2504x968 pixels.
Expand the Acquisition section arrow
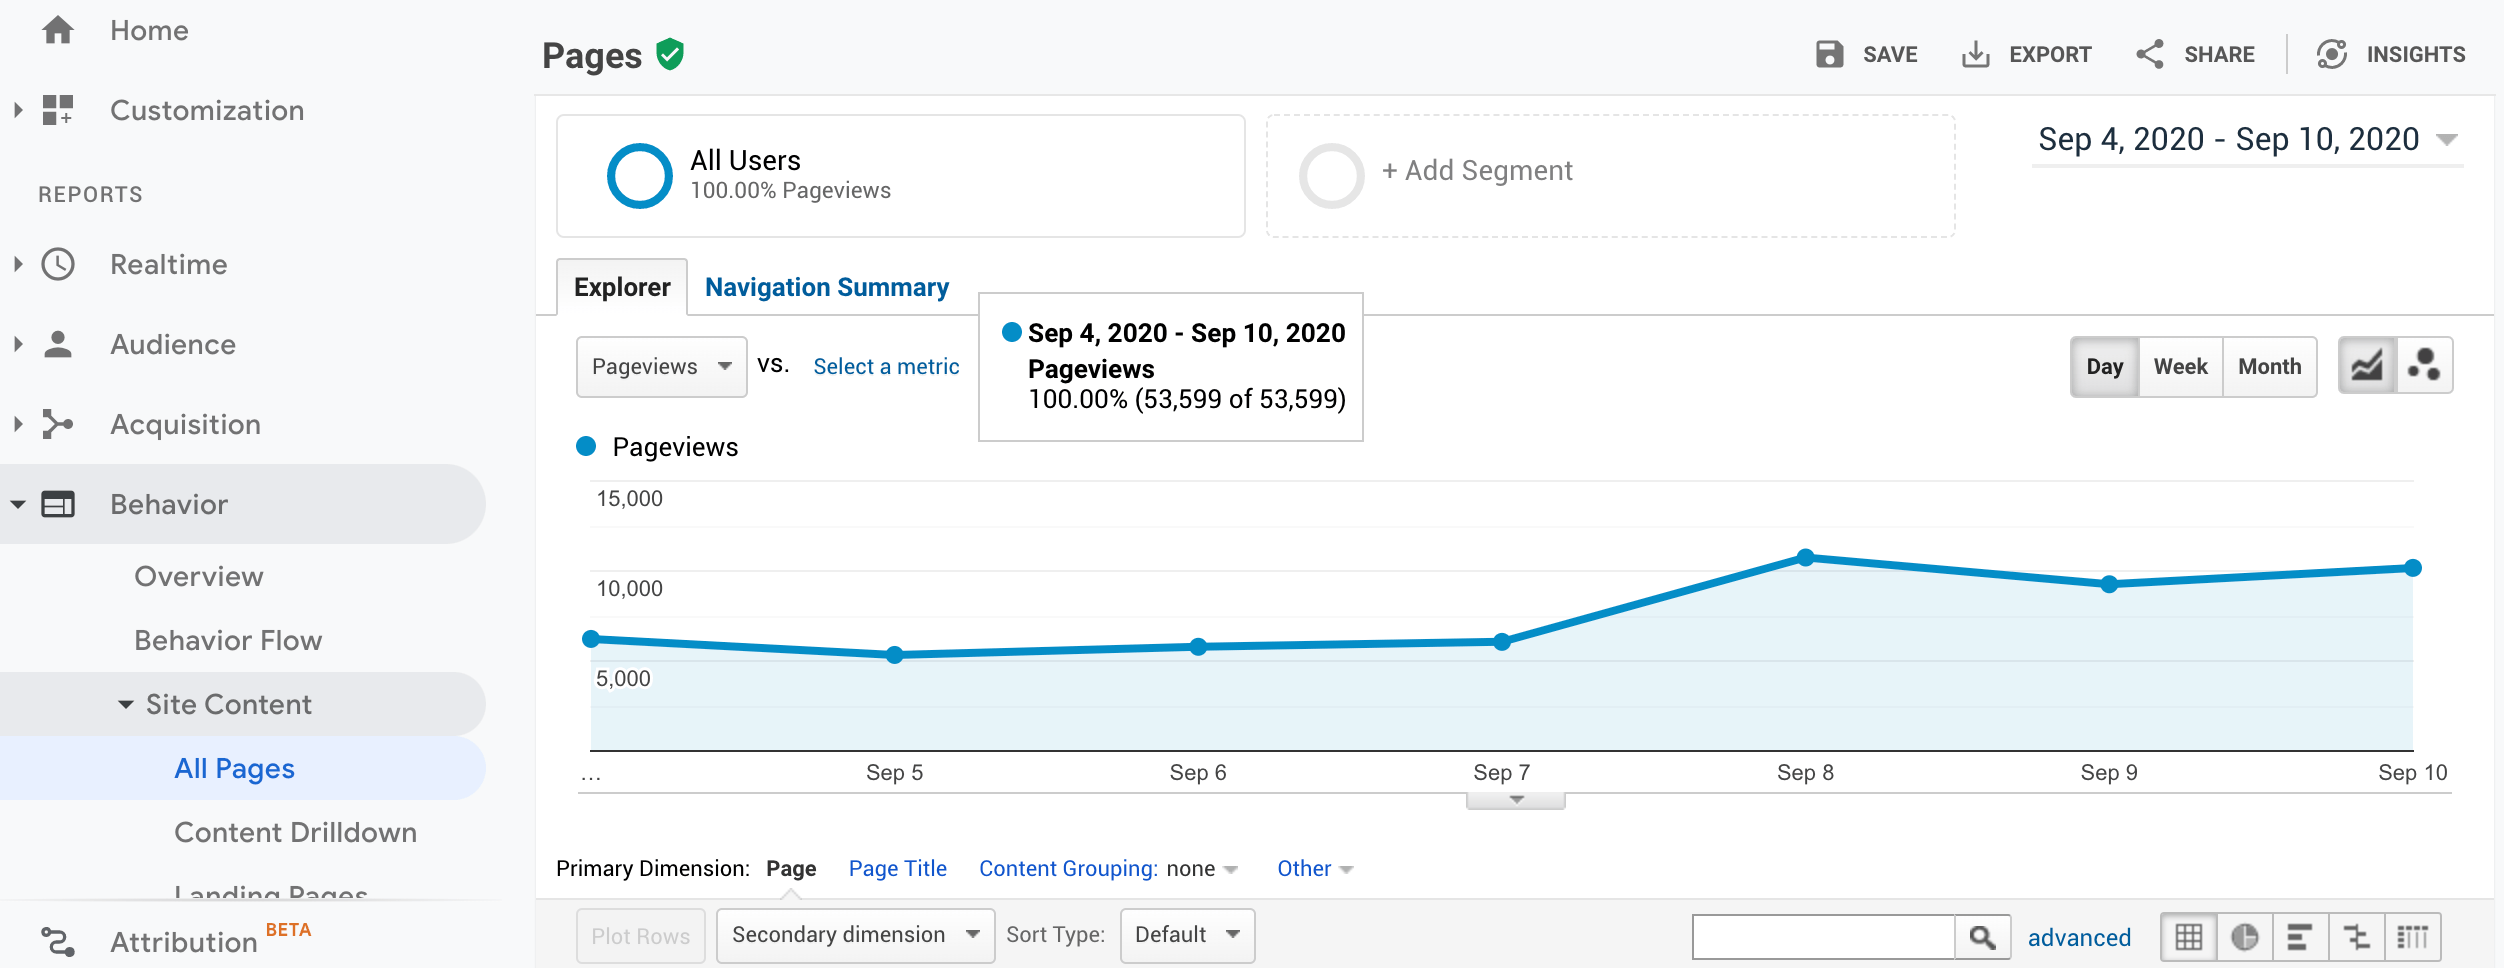(x=18, y=424)
